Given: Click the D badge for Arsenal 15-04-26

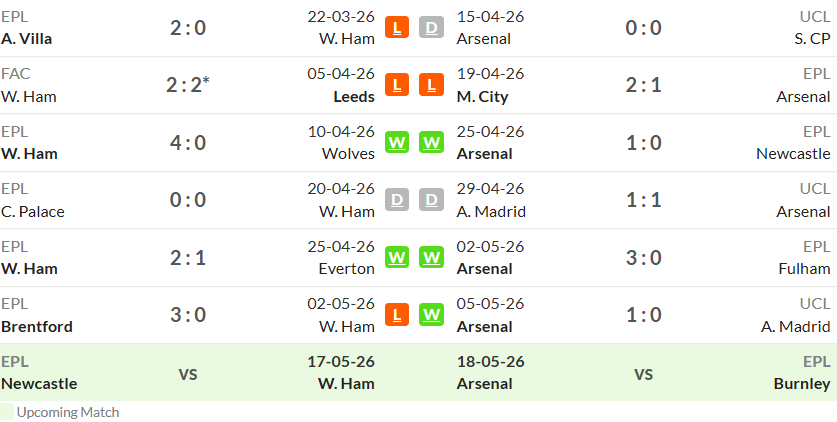Looking at the screenshot, I should tap(431, 27).
